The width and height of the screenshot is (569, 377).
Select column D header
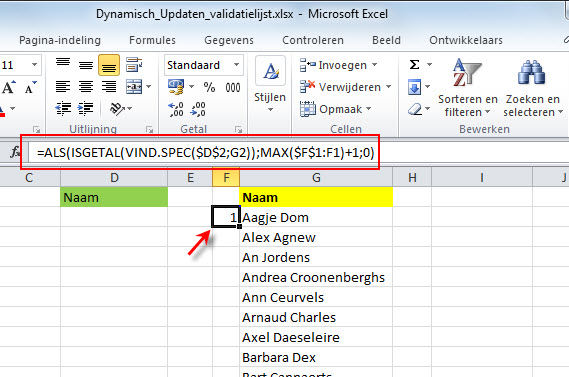pyautogui.click(x=114, y=178)
